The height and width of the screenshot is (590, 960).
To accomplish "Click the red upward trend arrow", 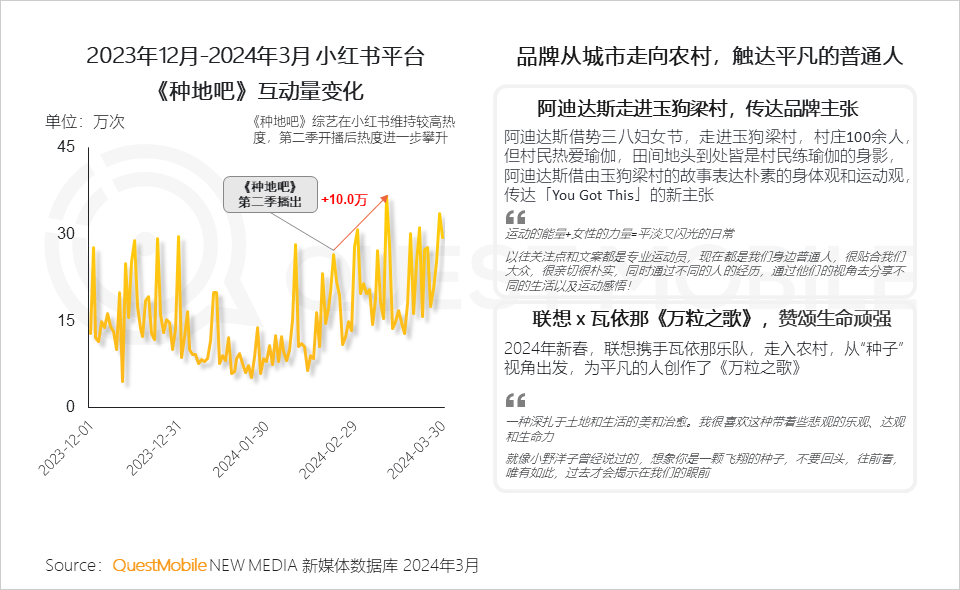I will coord(360,223).
